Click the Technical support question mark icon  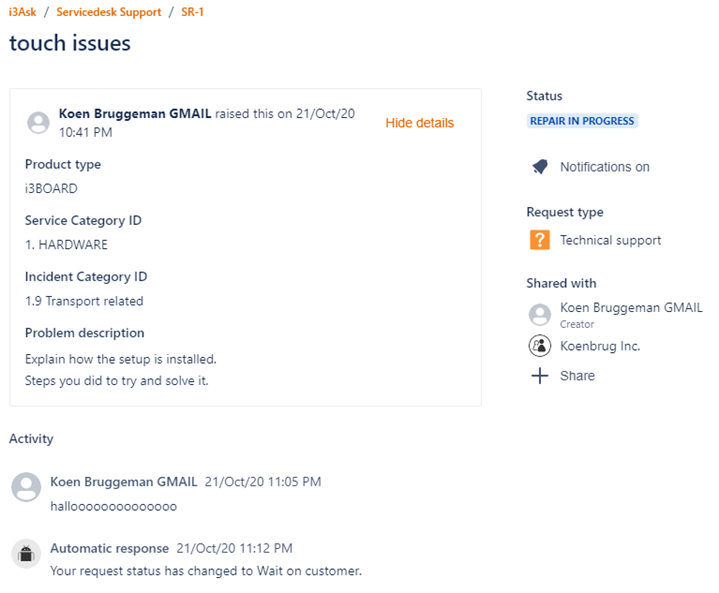(x=540, y=240)
